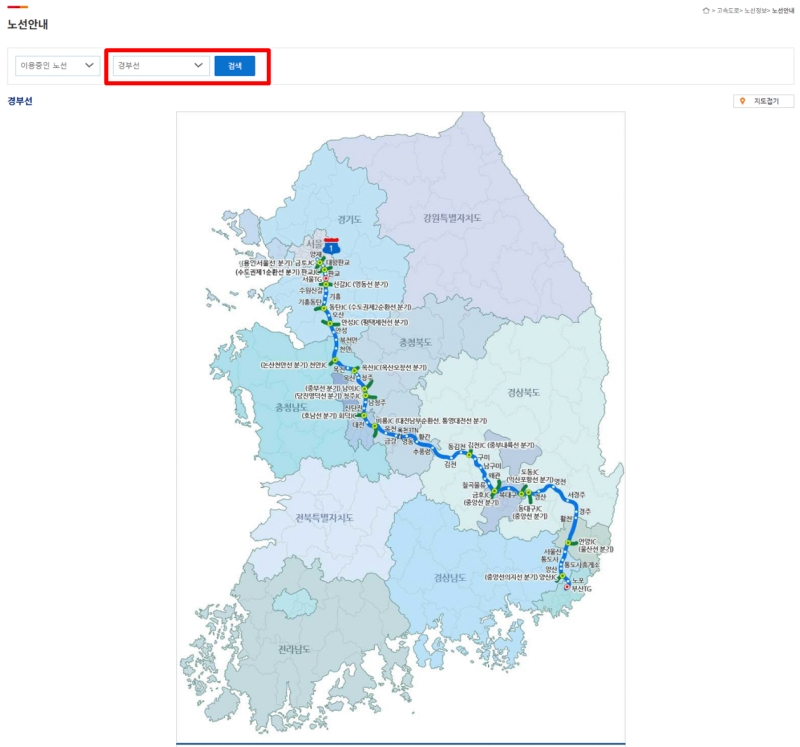Click the 북천안 interchange label
The image size is (800, 747).
coord(349,340)
